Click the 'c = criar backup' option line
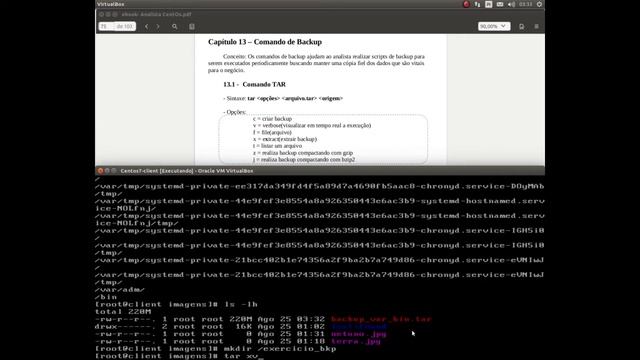 (272, 119)
